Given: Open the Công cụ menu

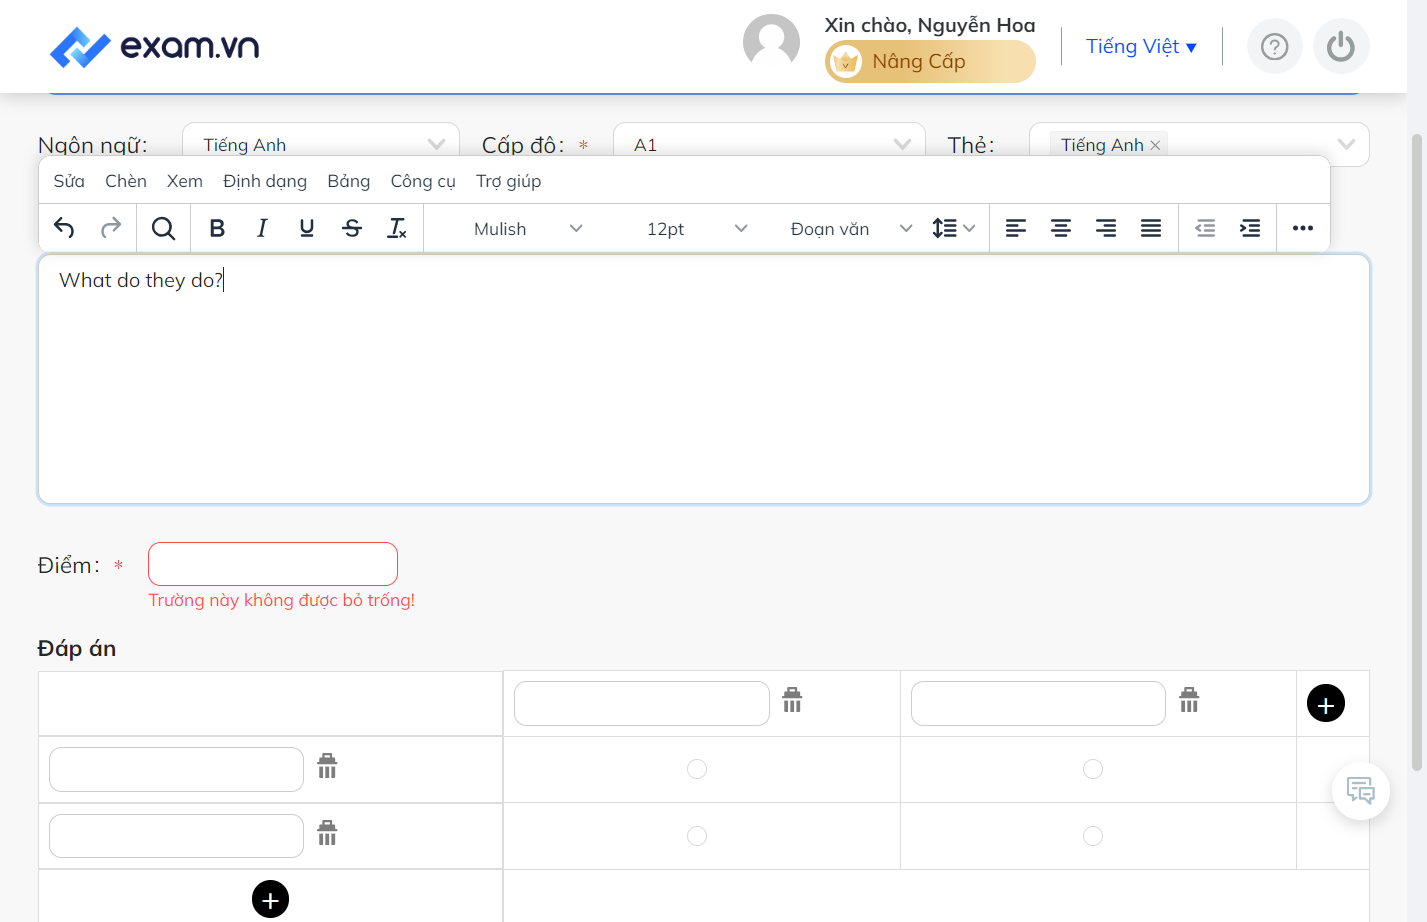Looking at the screenshot, I should pos(423,181).
